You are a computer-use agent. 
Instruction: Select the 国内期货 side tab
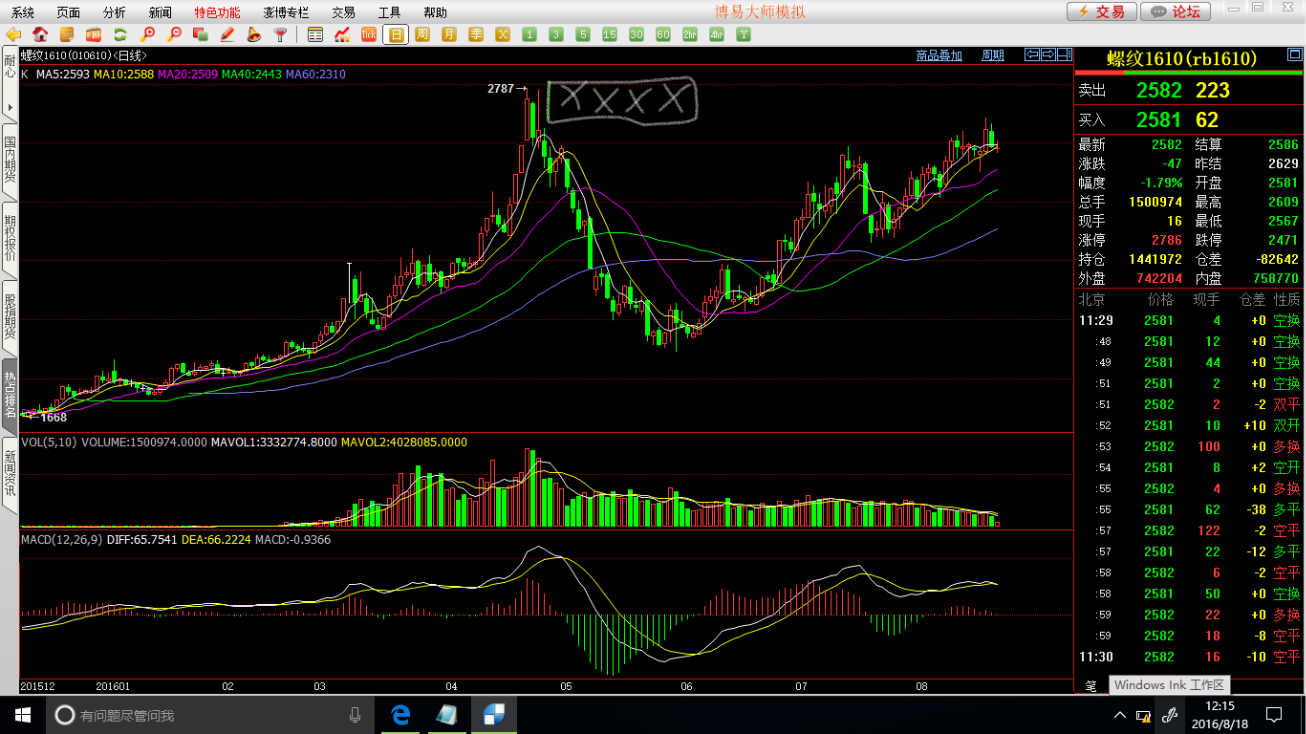coord(10,160)
